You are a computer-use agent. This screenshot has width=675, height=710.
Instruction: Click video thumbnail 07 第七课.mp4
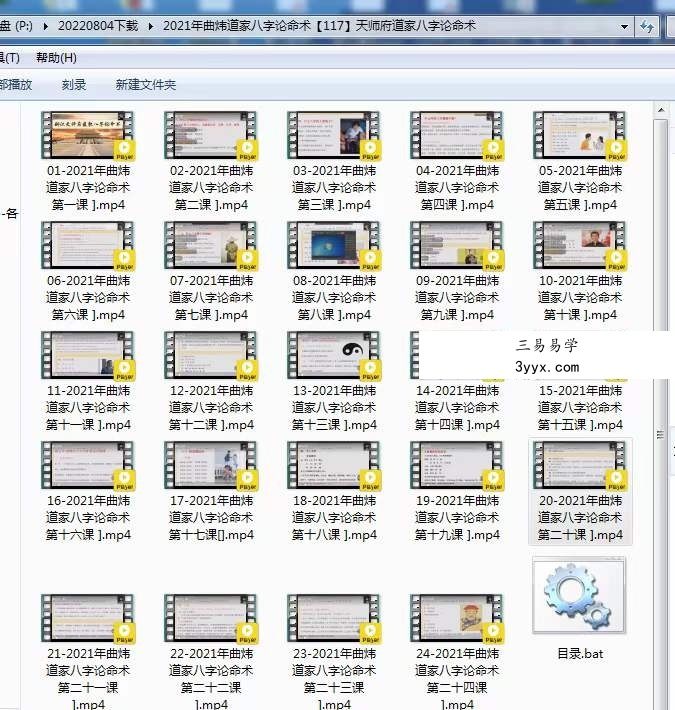[211, 245]
